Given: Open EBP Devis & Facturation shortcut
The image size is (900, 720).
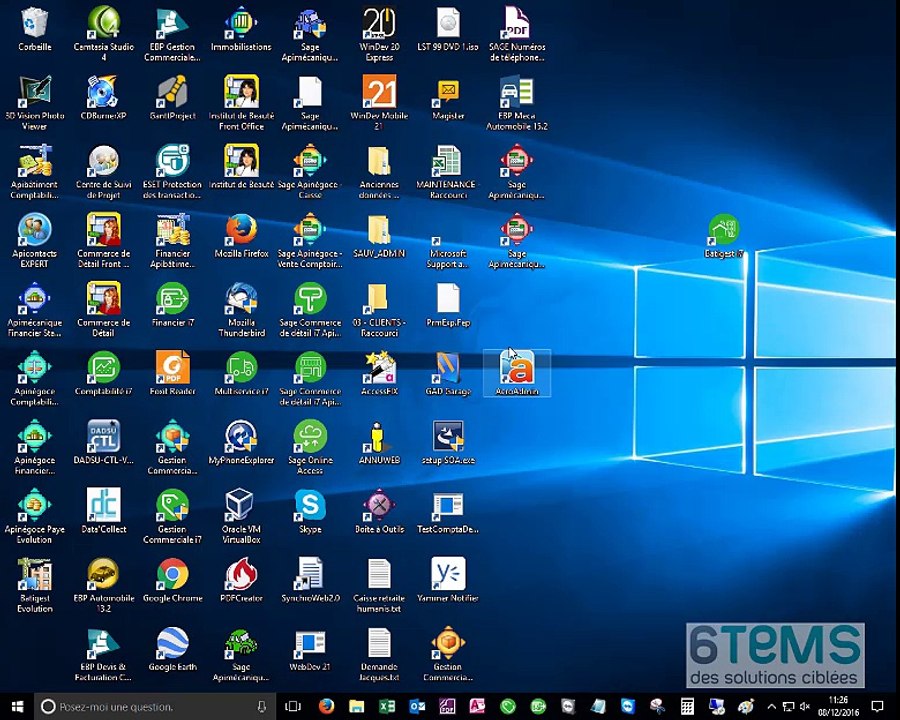Looking at the screenshot, I should click(103, 653).
